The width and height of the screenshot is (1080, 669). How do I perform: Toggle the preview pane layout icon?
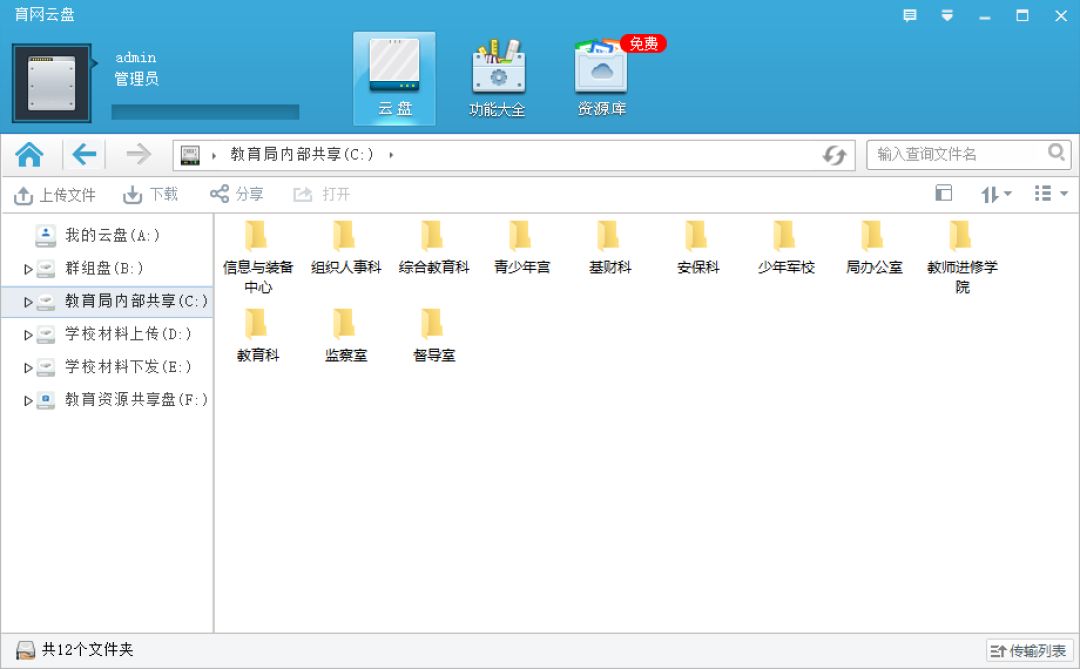click(x=944, y=193)
